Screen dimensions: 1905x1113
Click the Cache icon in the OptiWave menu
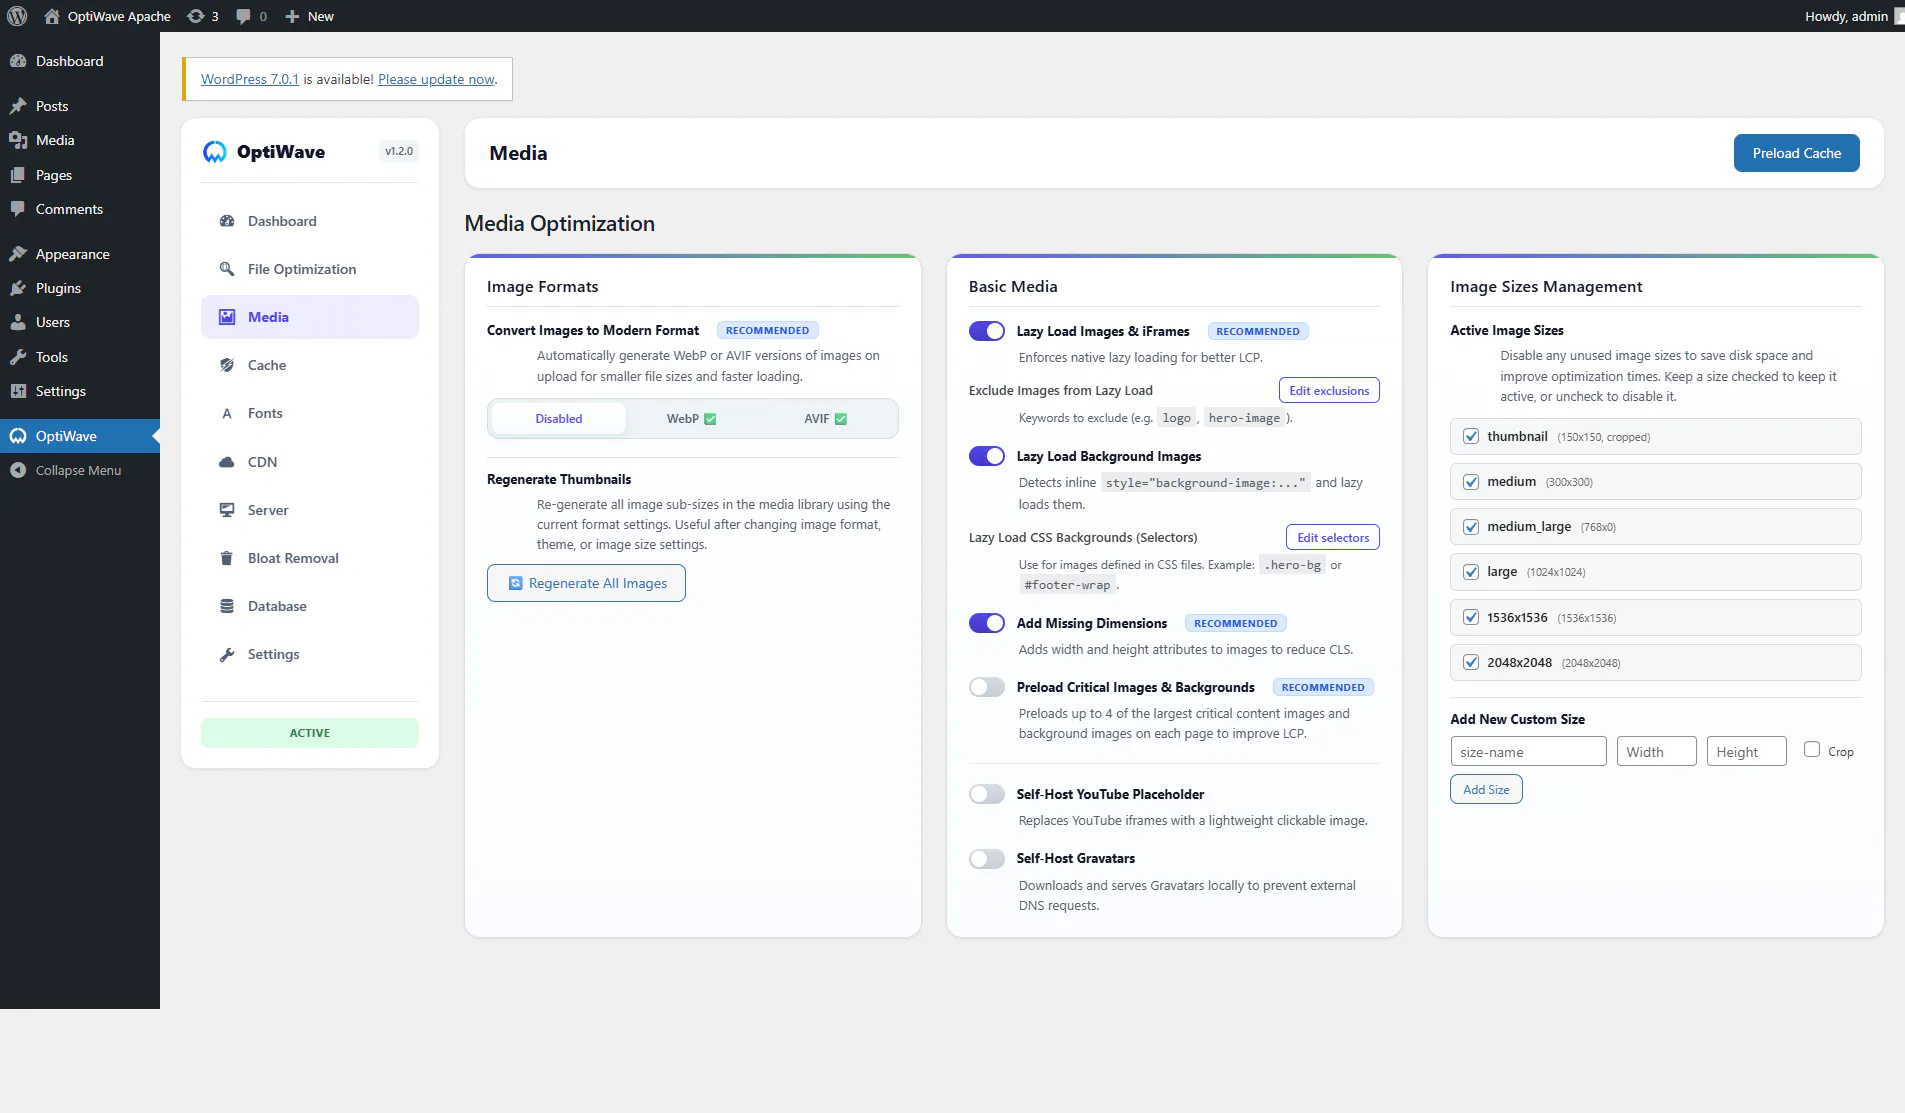227,365
